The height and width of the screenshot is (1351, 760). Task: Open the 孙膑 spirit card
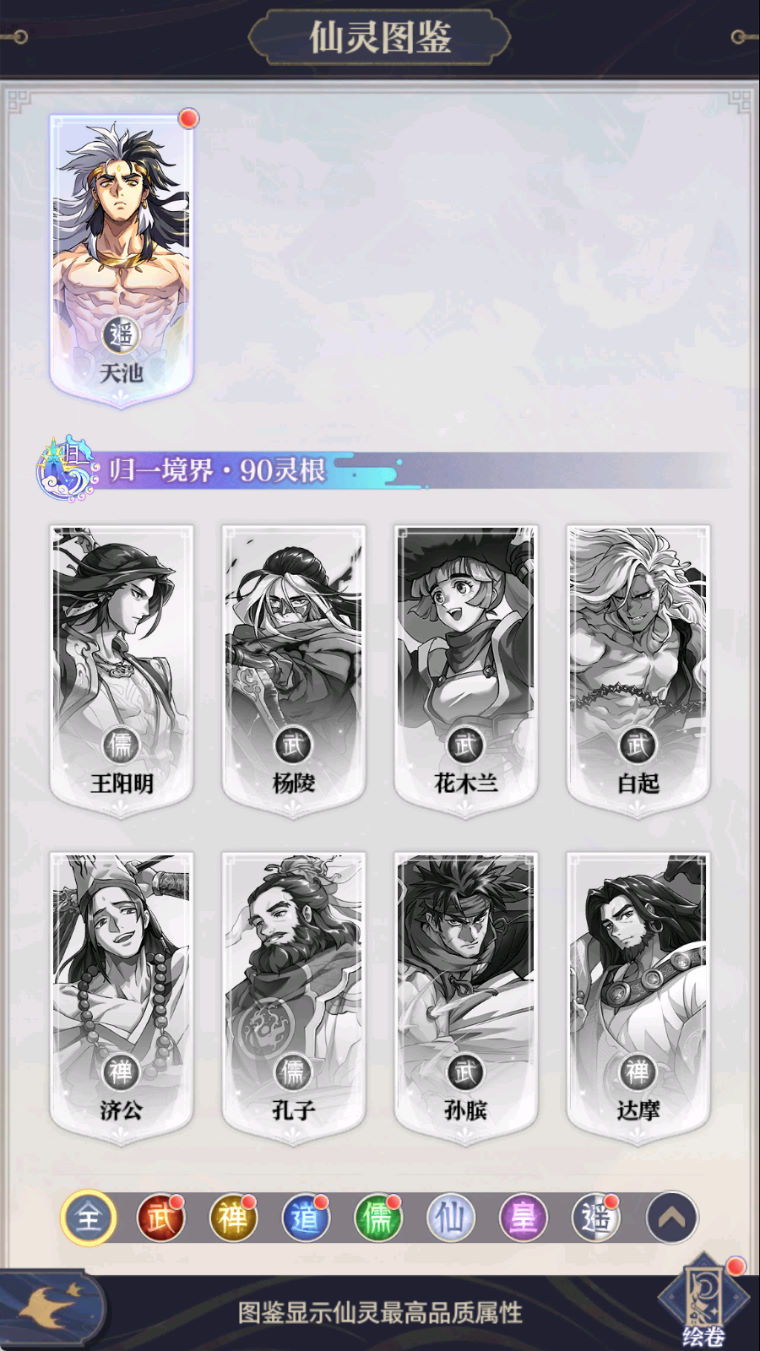coord(466,998)
